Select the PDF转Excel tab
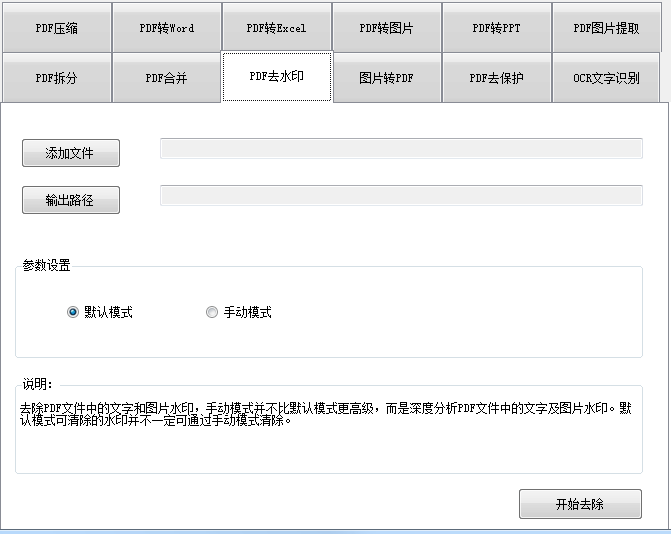671x534 pixels. [276, 28]
